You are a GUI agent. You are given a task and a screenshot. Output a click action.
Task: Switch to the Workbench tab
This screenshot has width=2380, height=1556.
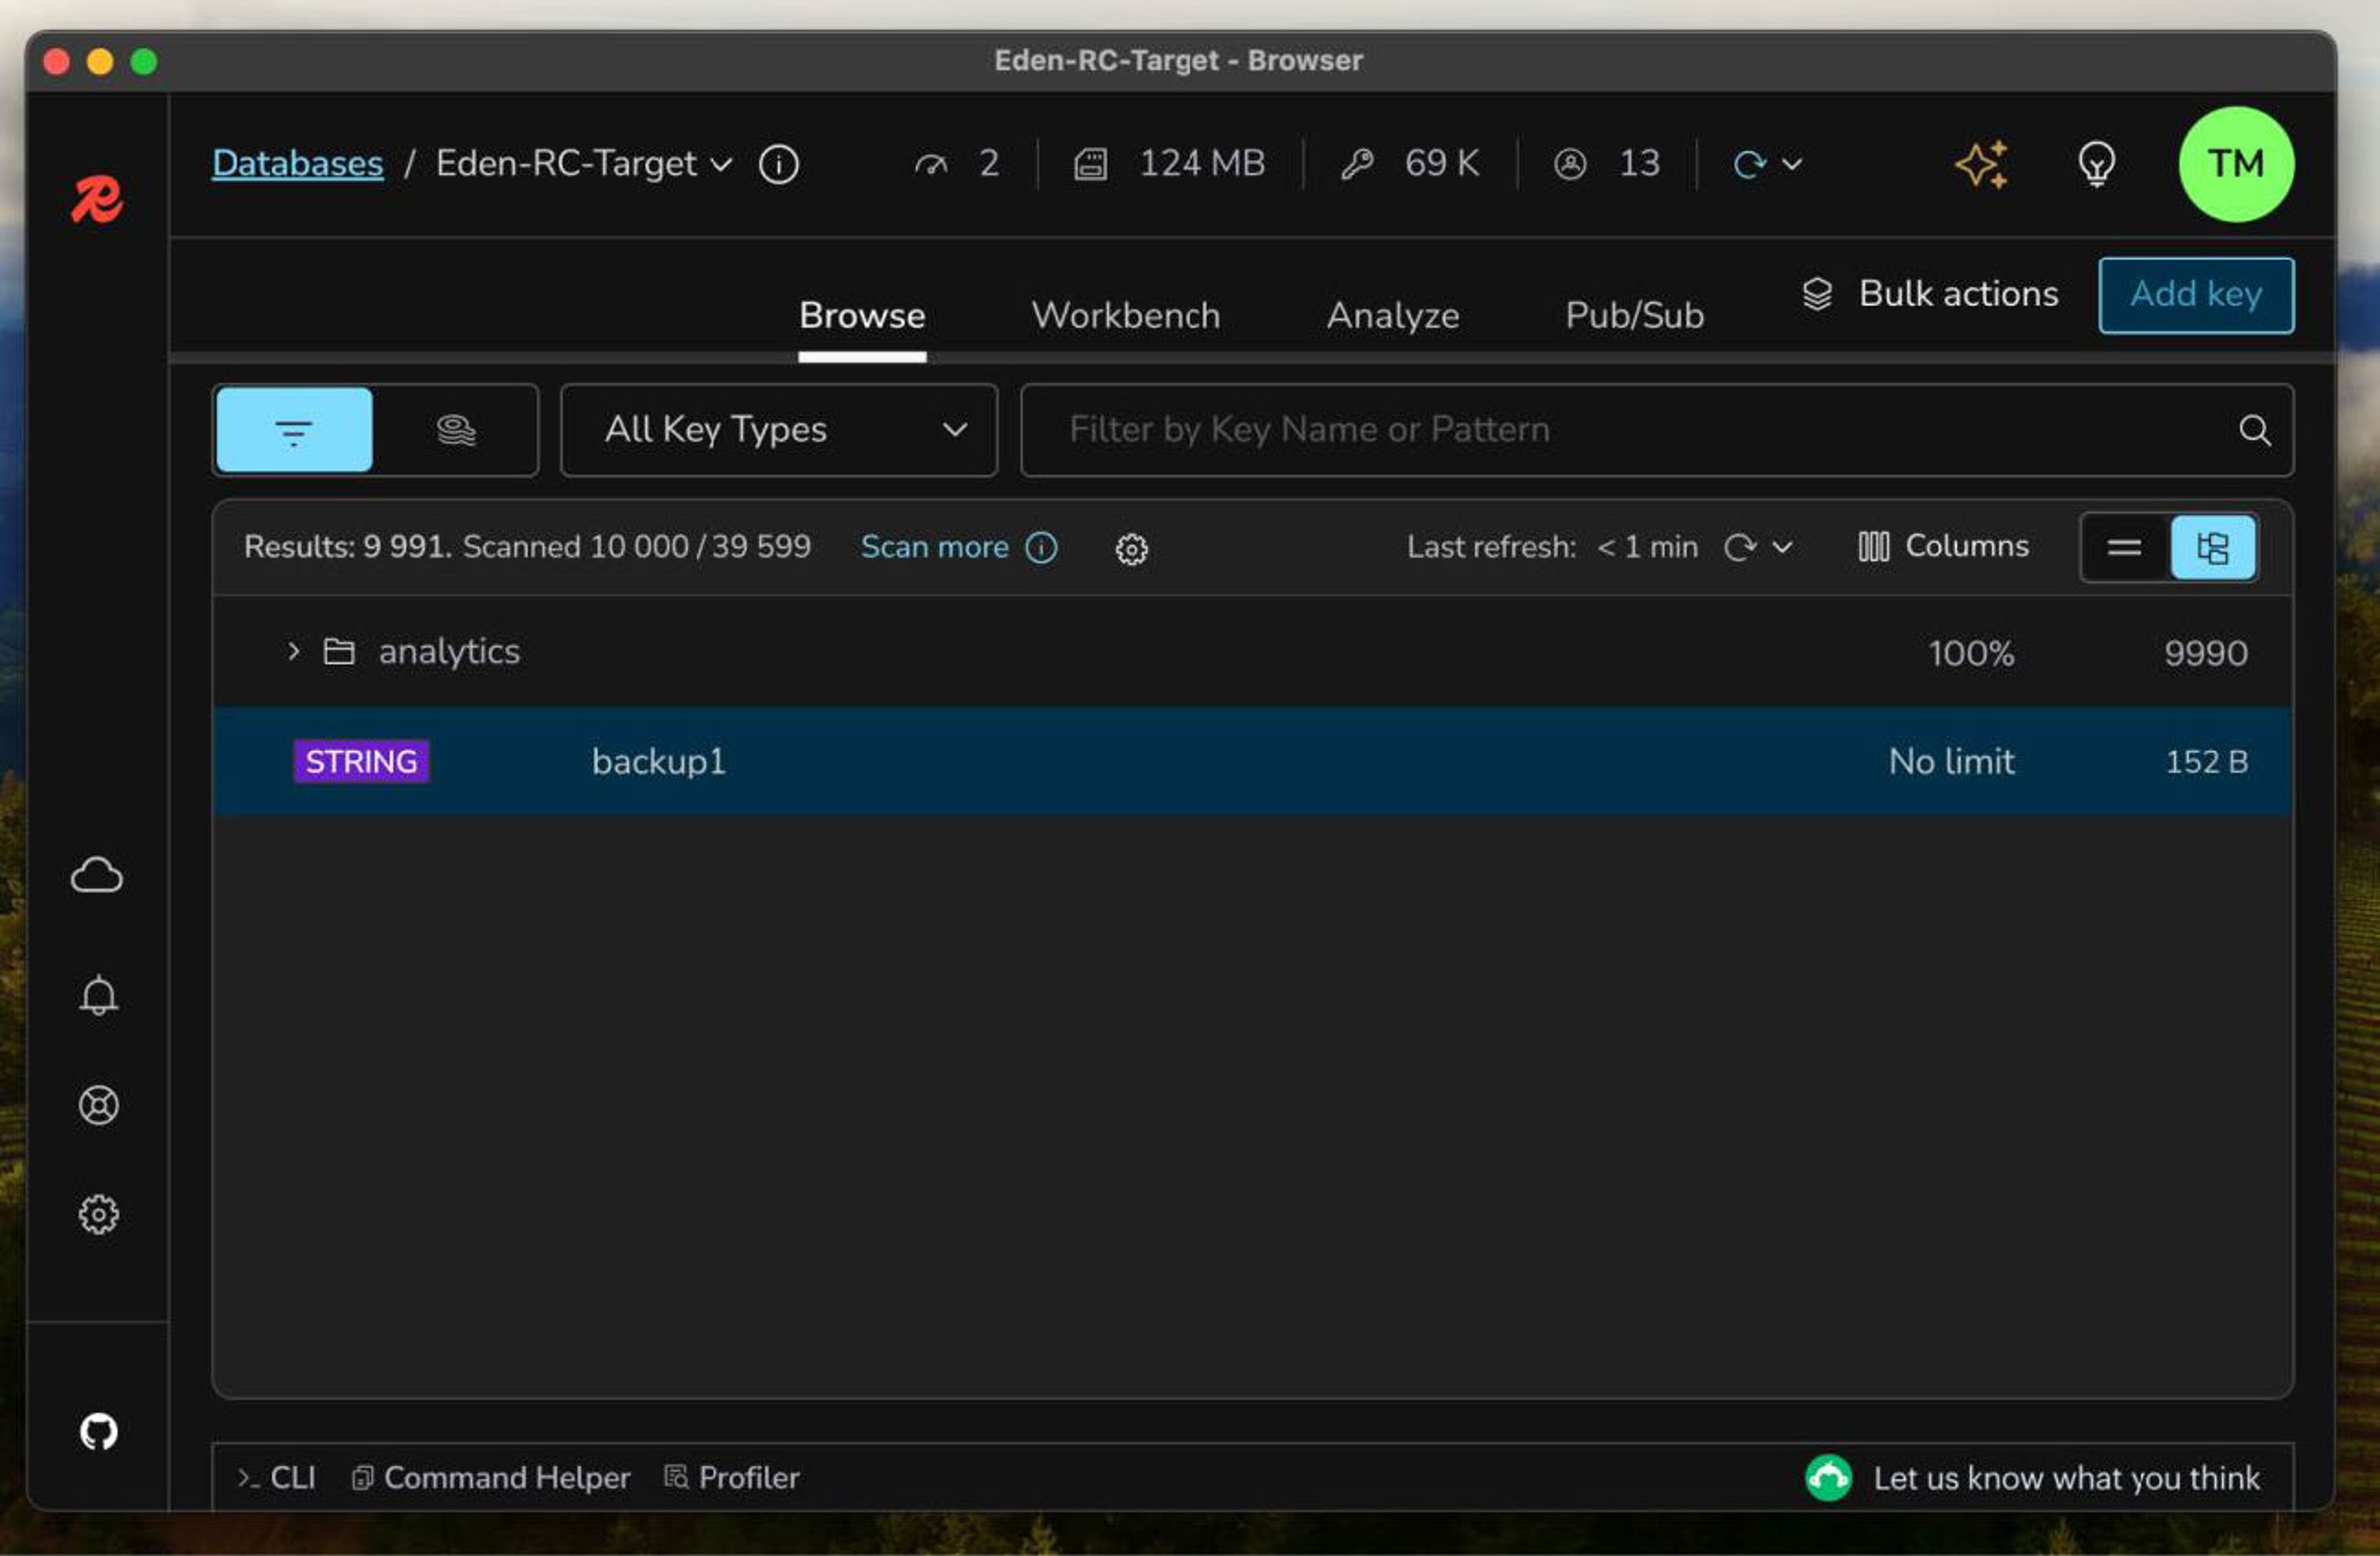pos(1125,316)
